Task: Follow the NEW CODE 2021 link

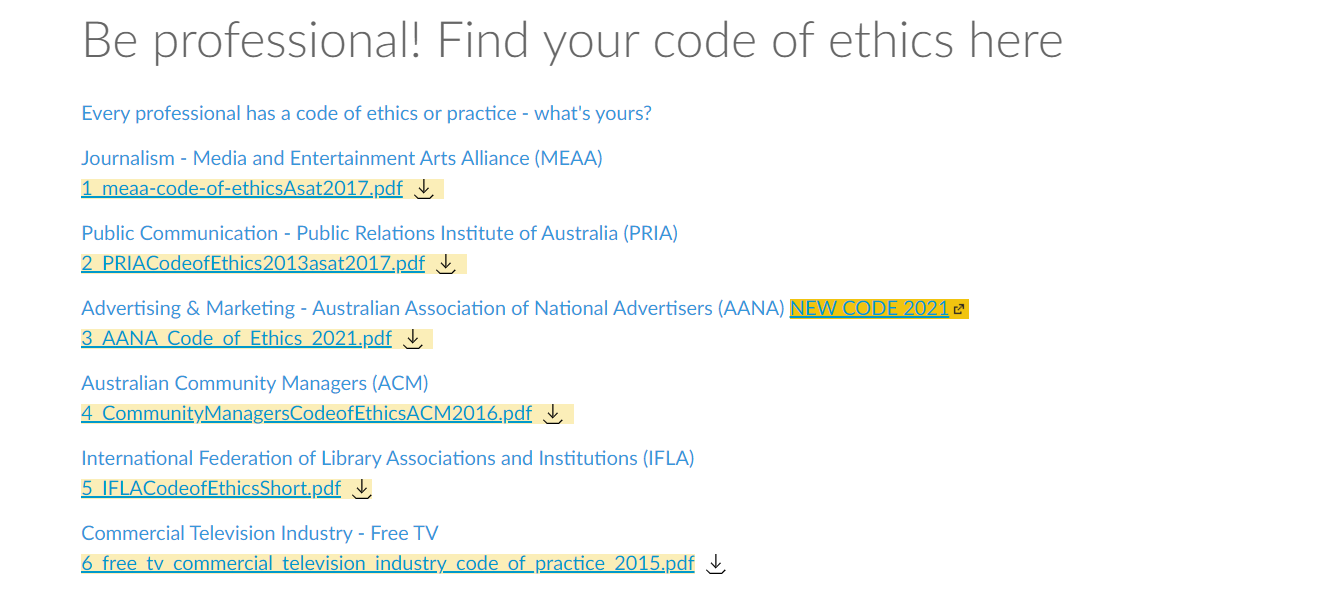Action: click(869, 308)
